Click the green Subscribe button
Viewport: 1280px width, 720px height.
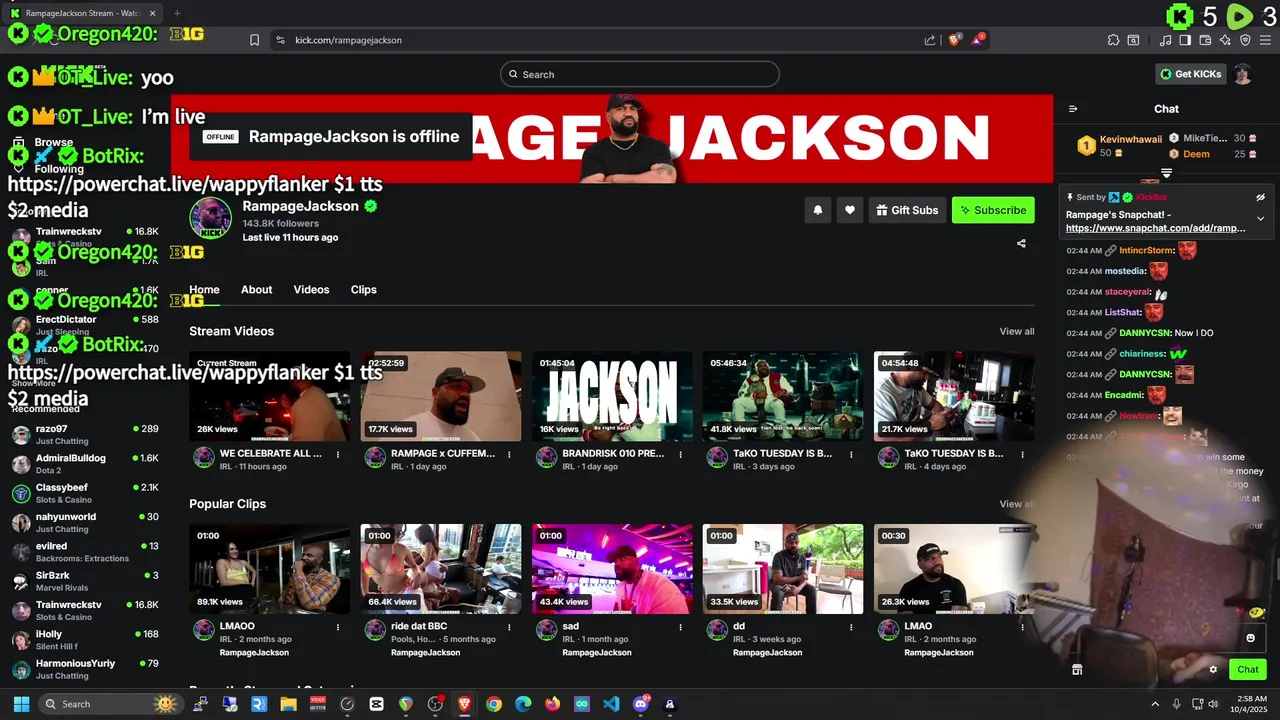(x=993, y=210)
